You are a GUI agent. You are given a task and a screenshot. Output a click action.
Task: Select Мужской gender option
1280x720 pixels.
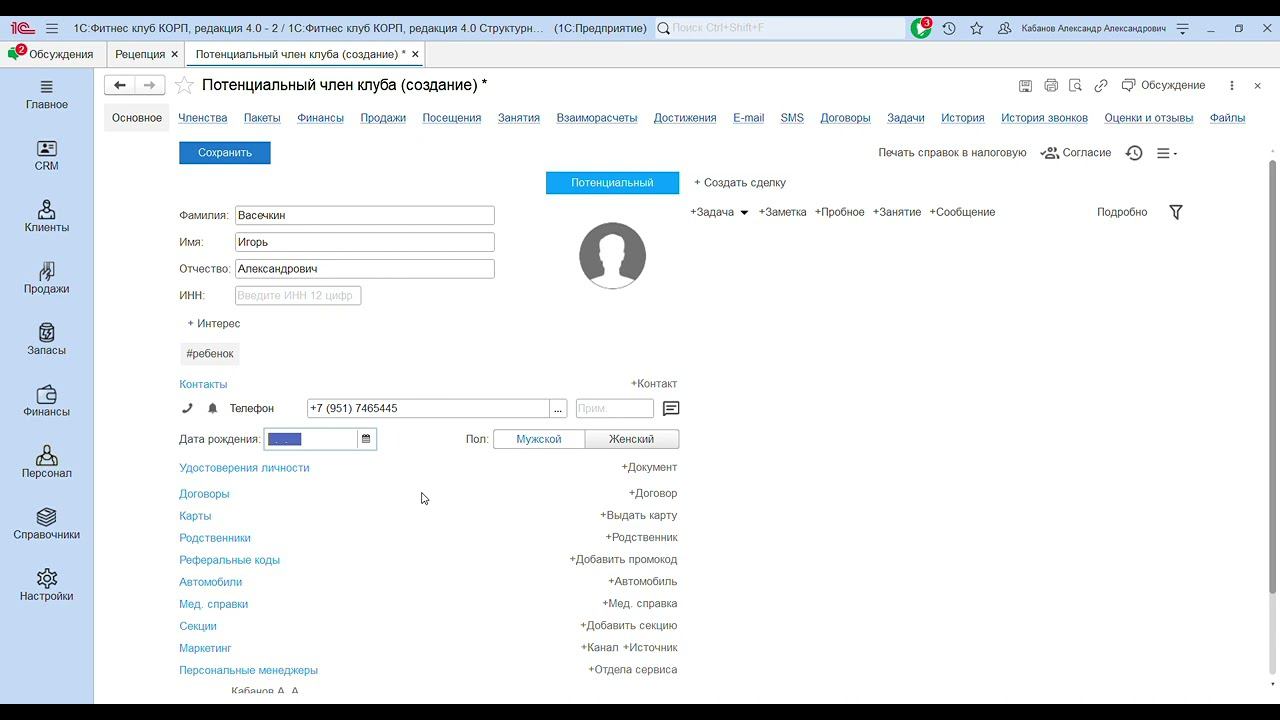[539, 439]
